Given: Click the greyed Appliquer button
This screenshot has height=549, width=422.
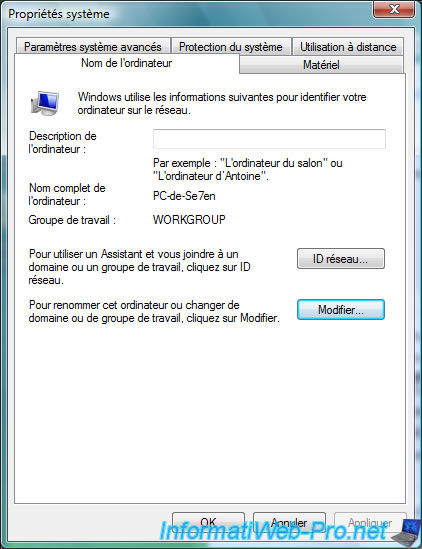Looking at the screenshot, I should [x=370, y=523].
